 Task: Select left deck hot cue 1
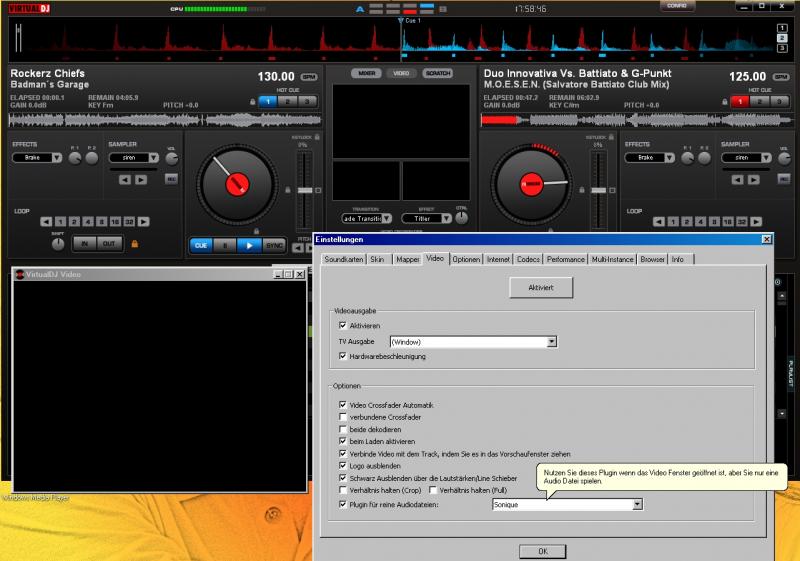tap(268, 101)
